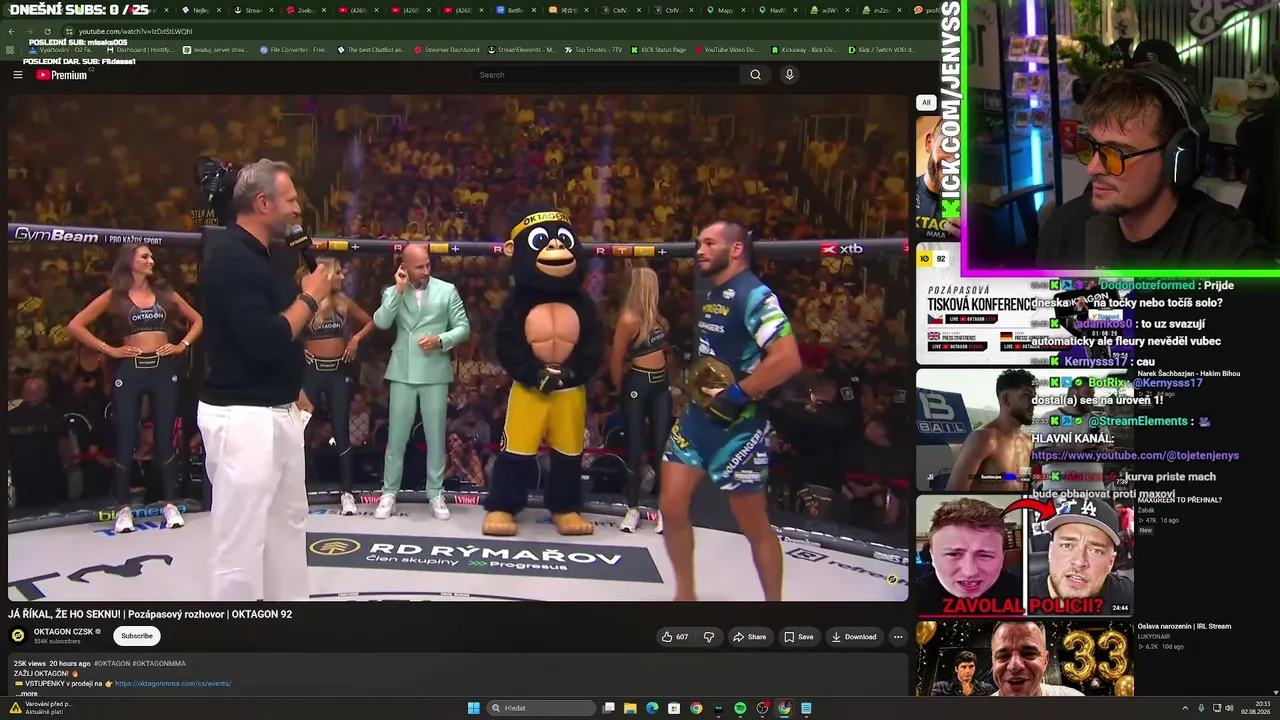The width and height of the screenshot is (1280, 720).
Task: Dislike the video with thumbs-down icon
Action: pos(708,637)
